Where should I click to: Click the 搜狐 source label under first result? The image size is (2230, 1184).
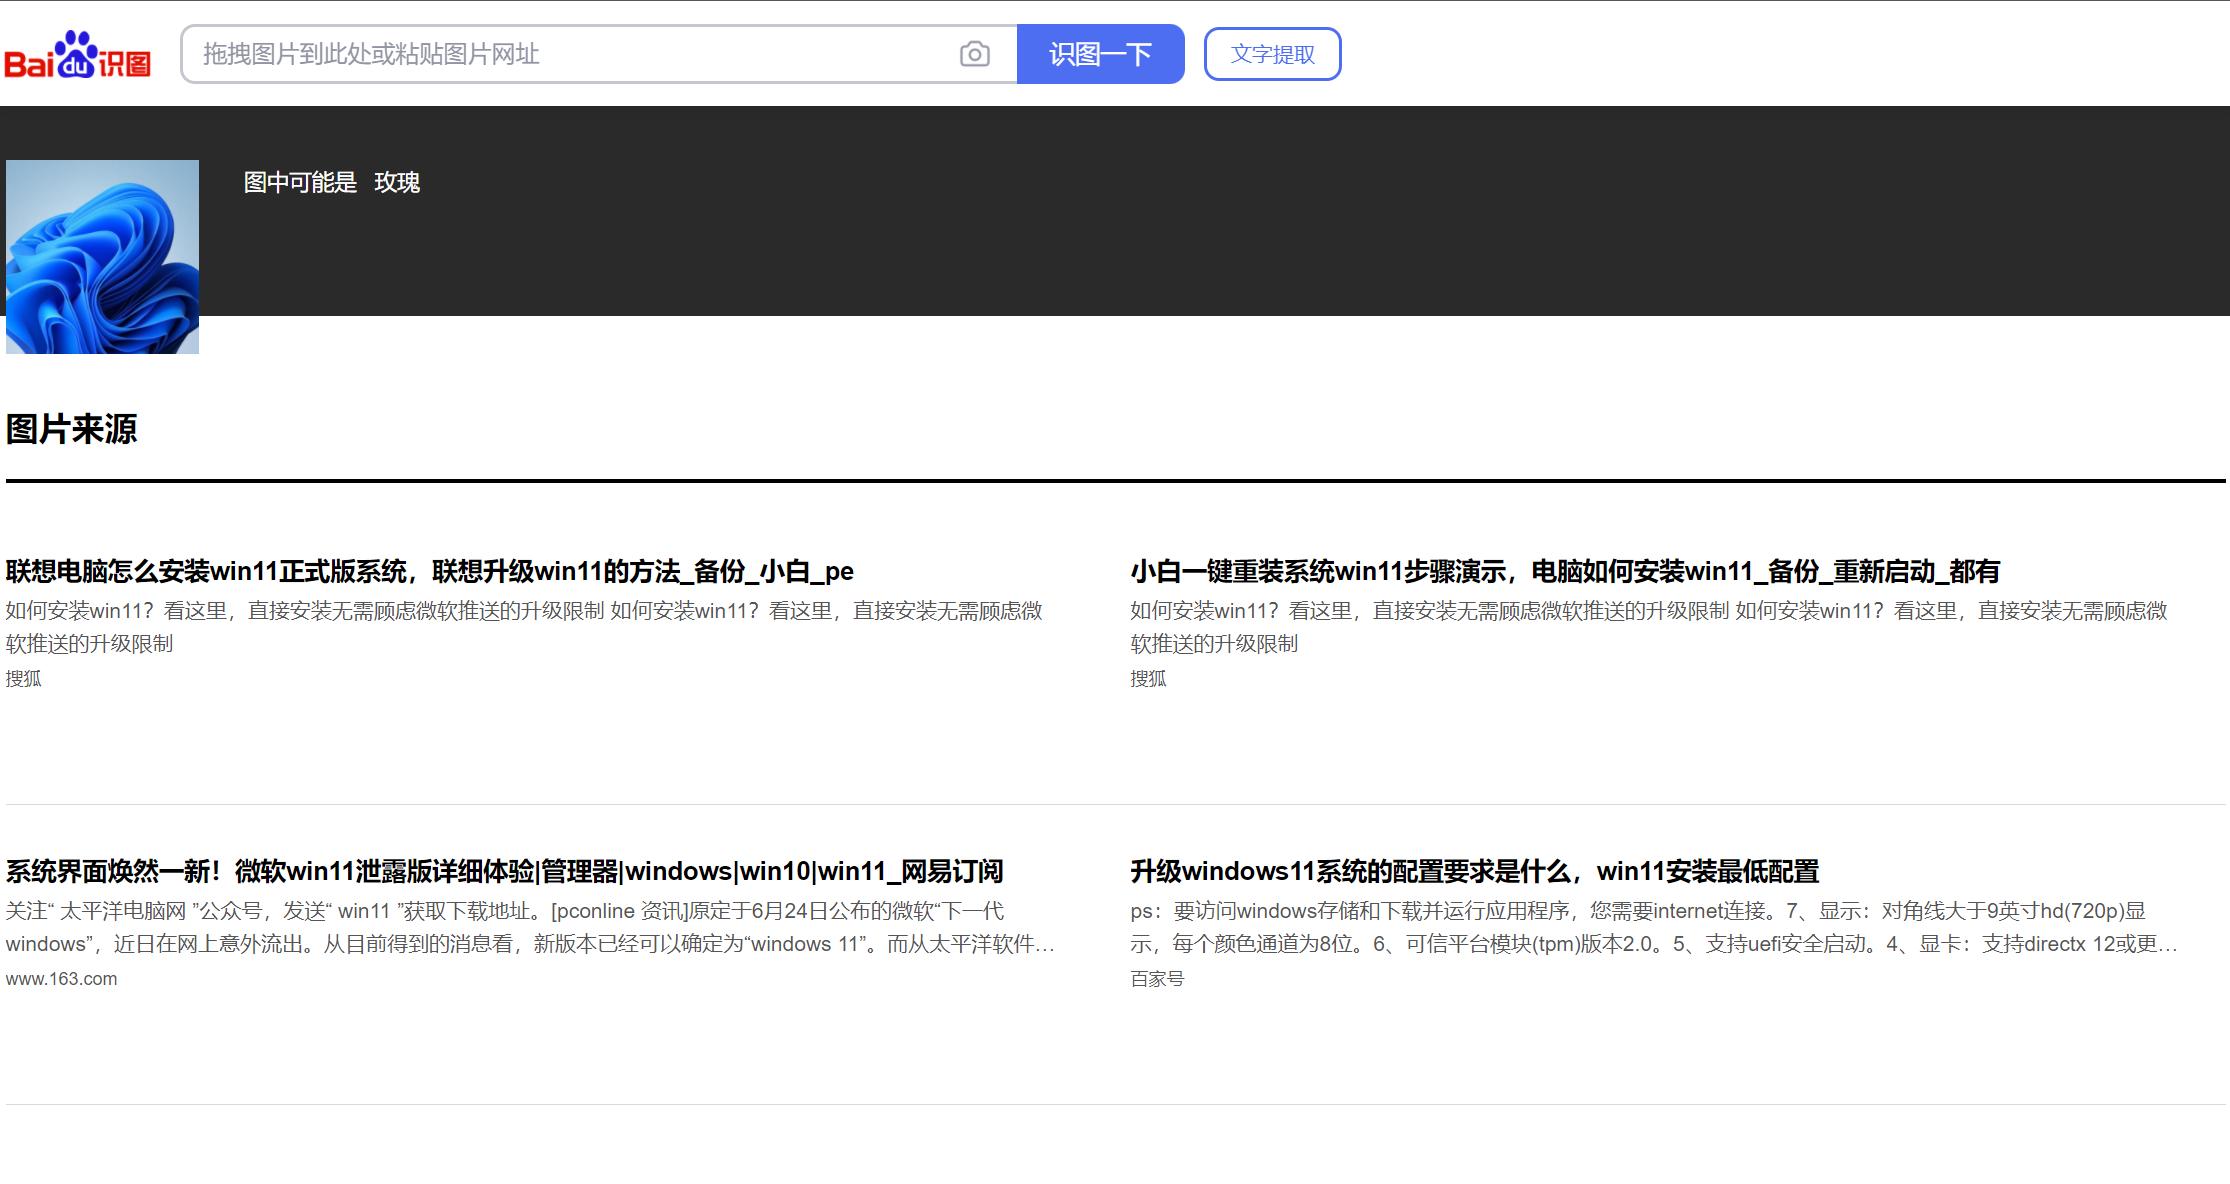pos(25,679)
